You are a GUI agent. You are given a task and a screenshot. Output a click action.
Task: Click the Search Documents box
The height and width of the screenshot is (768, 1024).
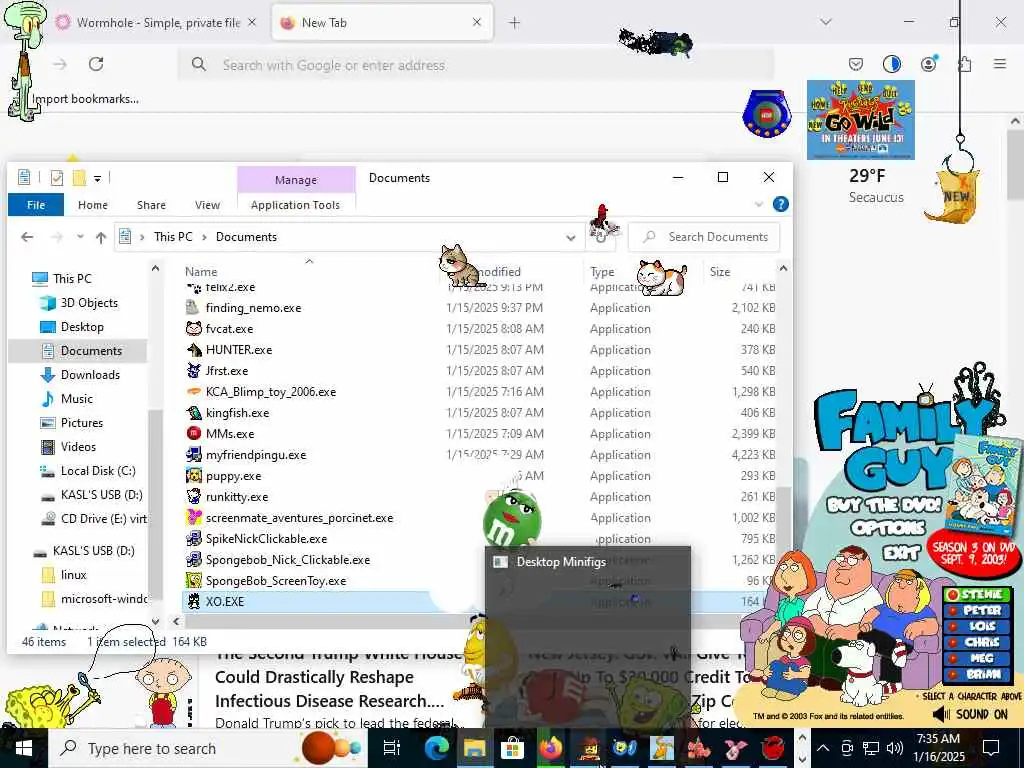pyautogui.click(x=704, y=237)
